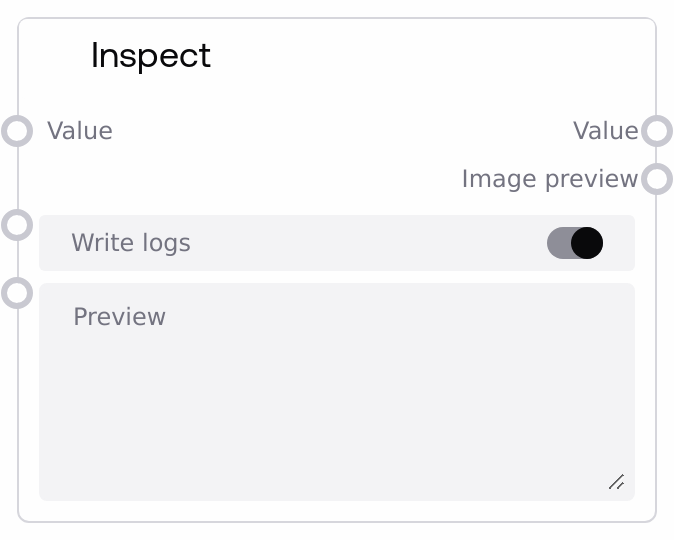Click the Image preview output label
The image size is (674, 540).
point(549,179)
